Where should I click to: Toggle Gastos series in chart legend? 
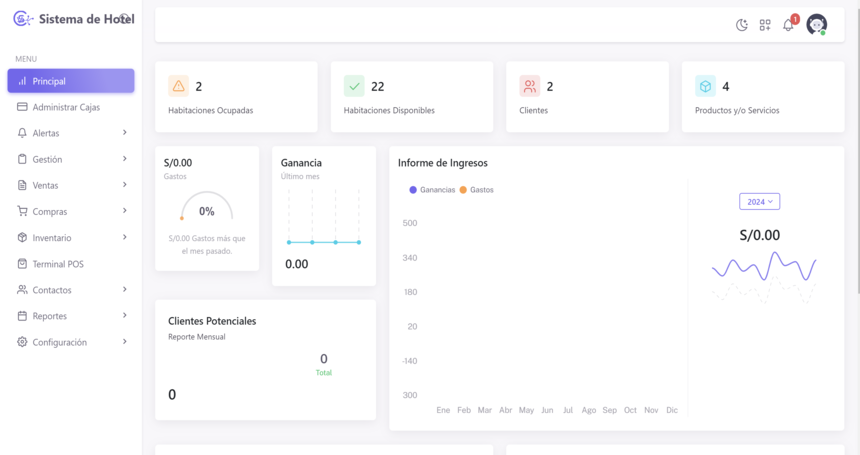[477, 190]
